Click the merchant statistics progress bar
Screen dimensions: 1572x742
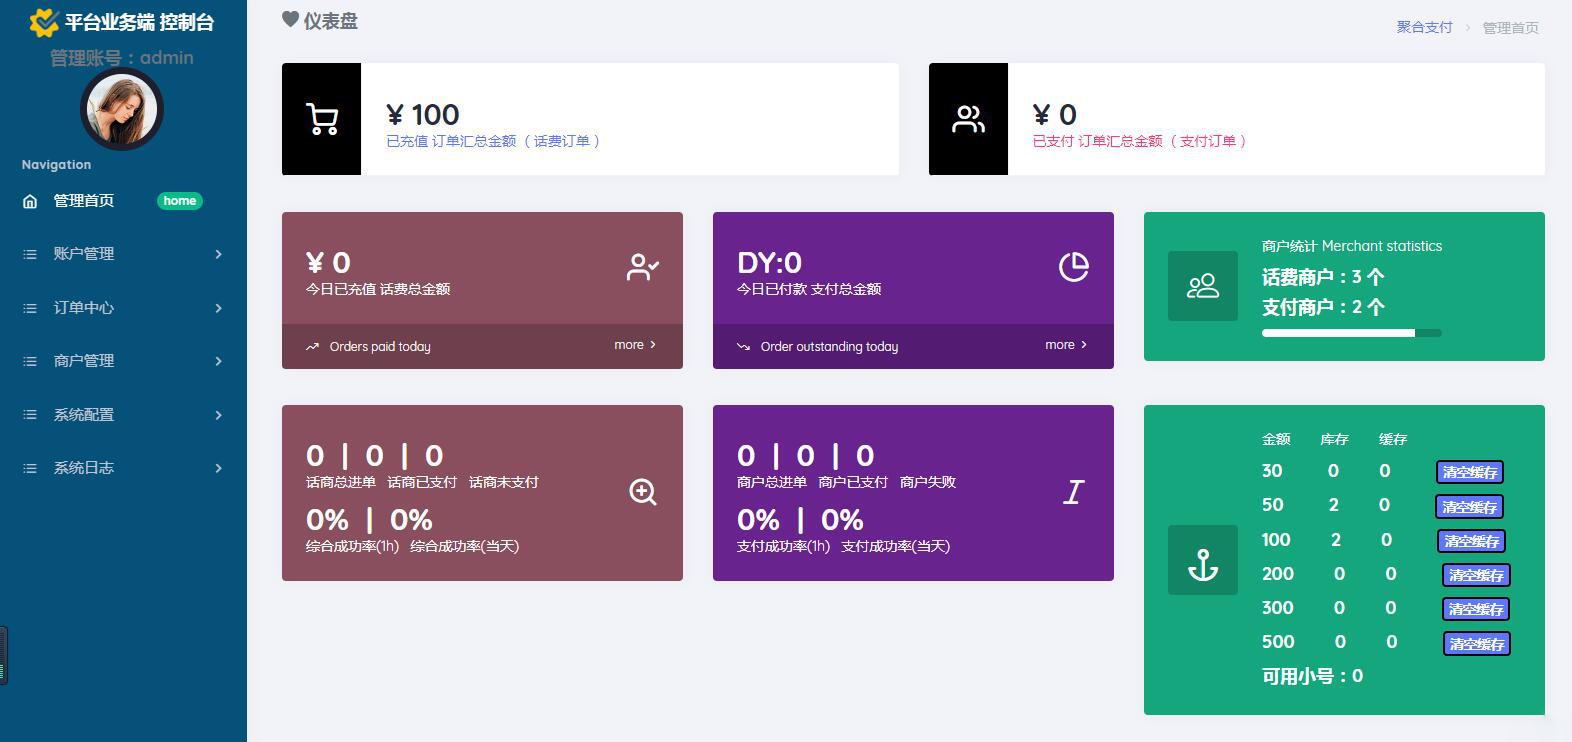coord(1352,333)
